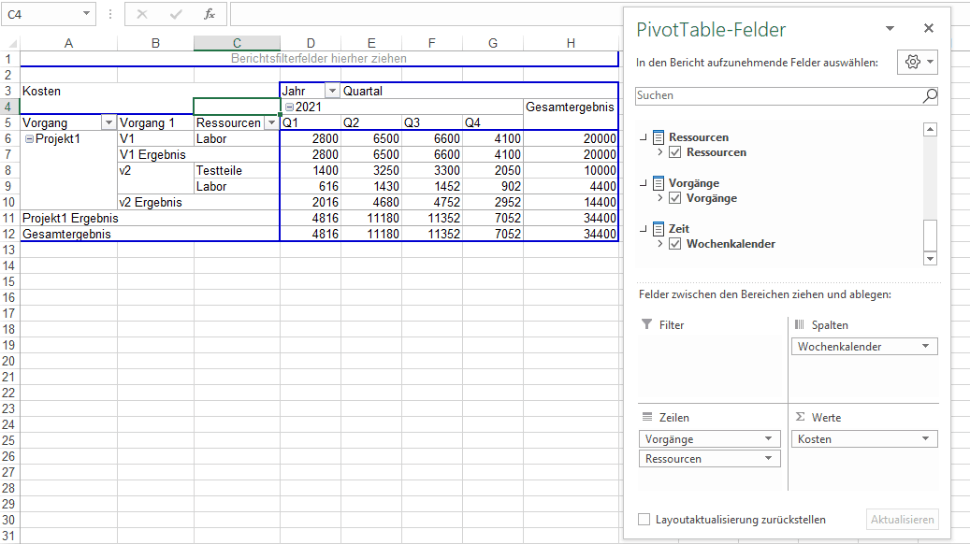
Task: Select column H header
Action: coord(570,43)
